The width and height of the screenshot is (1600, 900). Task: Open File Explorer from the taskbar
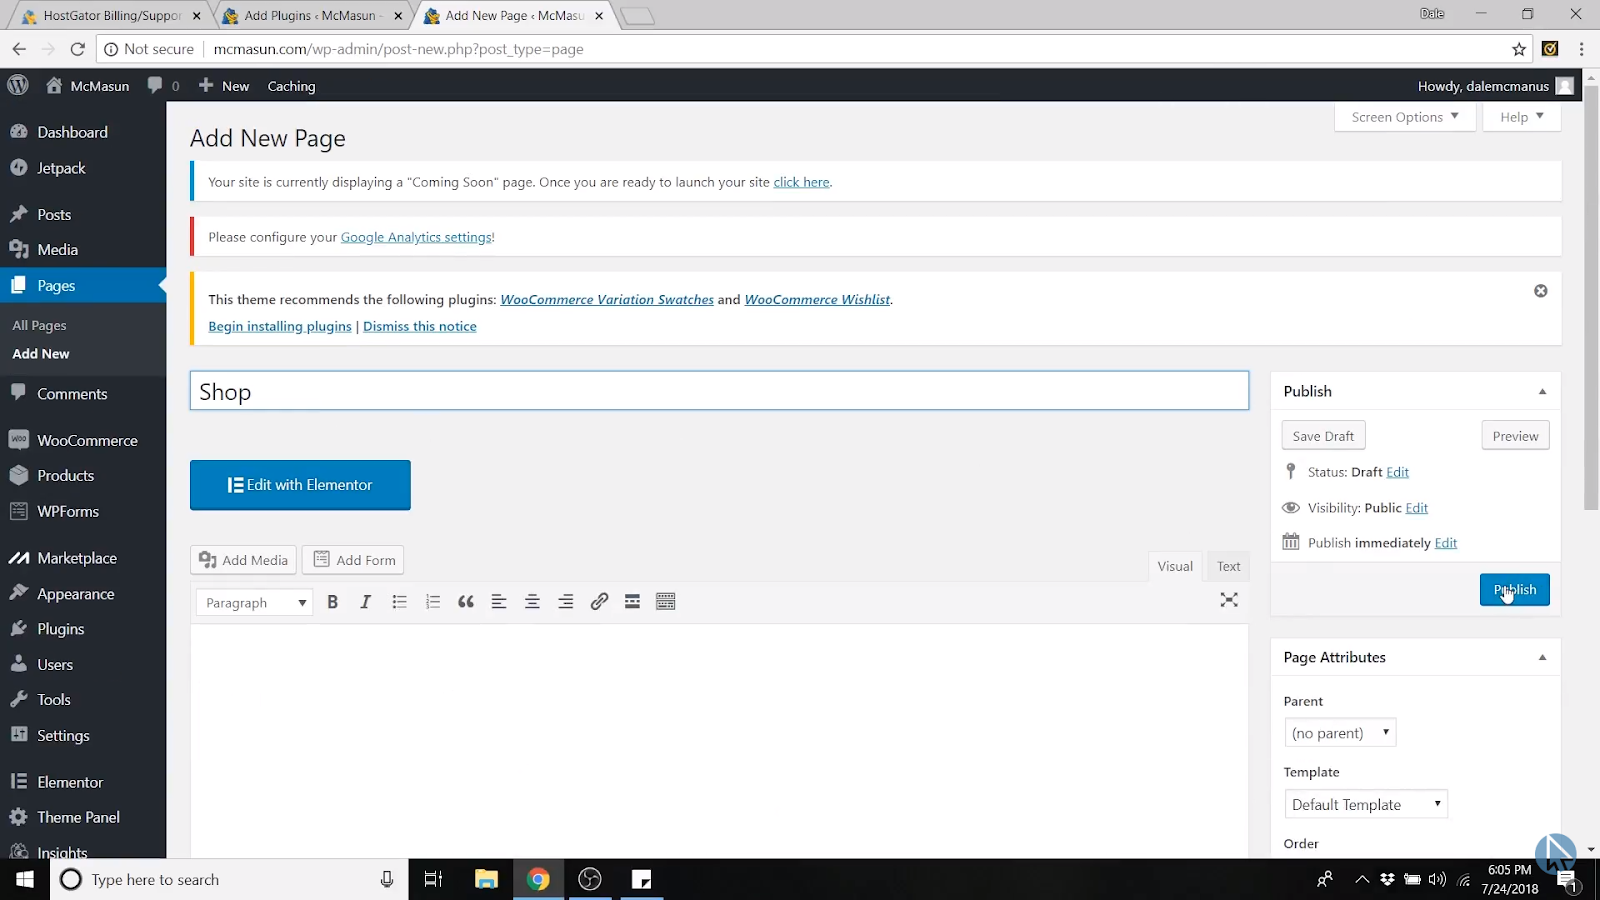click(486, 879)
